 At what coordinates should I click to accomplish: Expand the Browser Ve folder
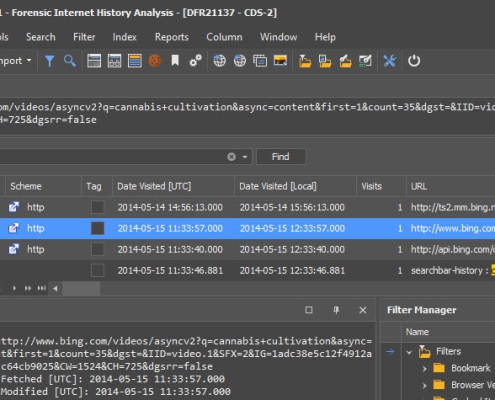coord(424,385)
